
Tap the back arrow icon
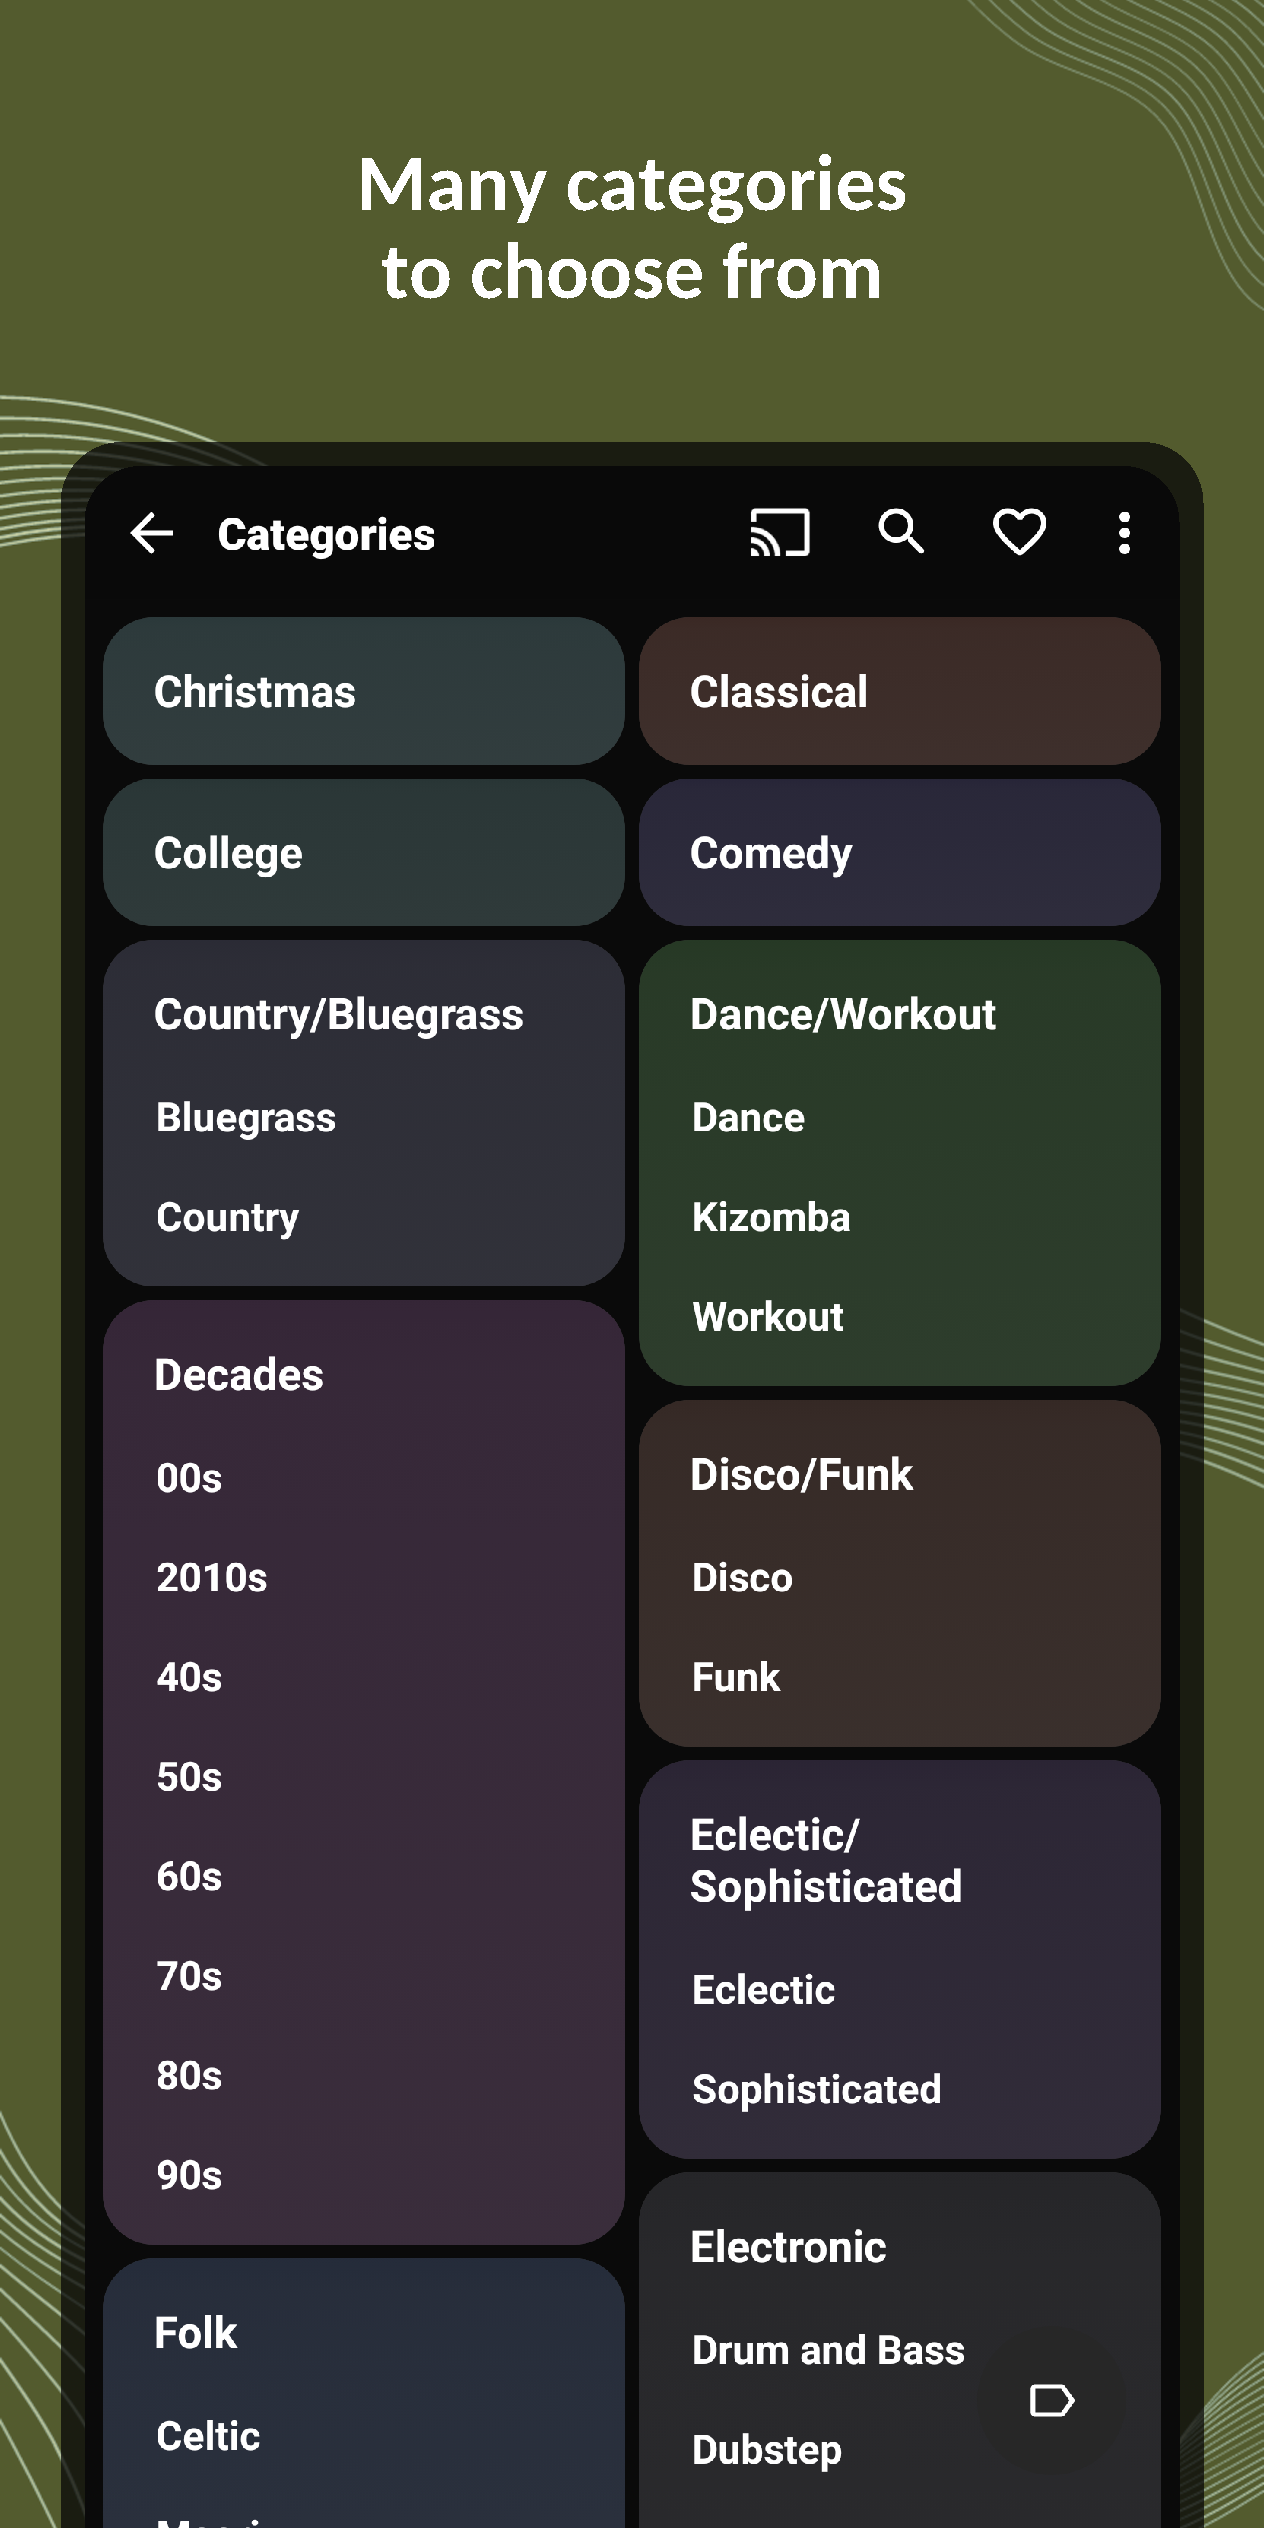click(152, 533)
